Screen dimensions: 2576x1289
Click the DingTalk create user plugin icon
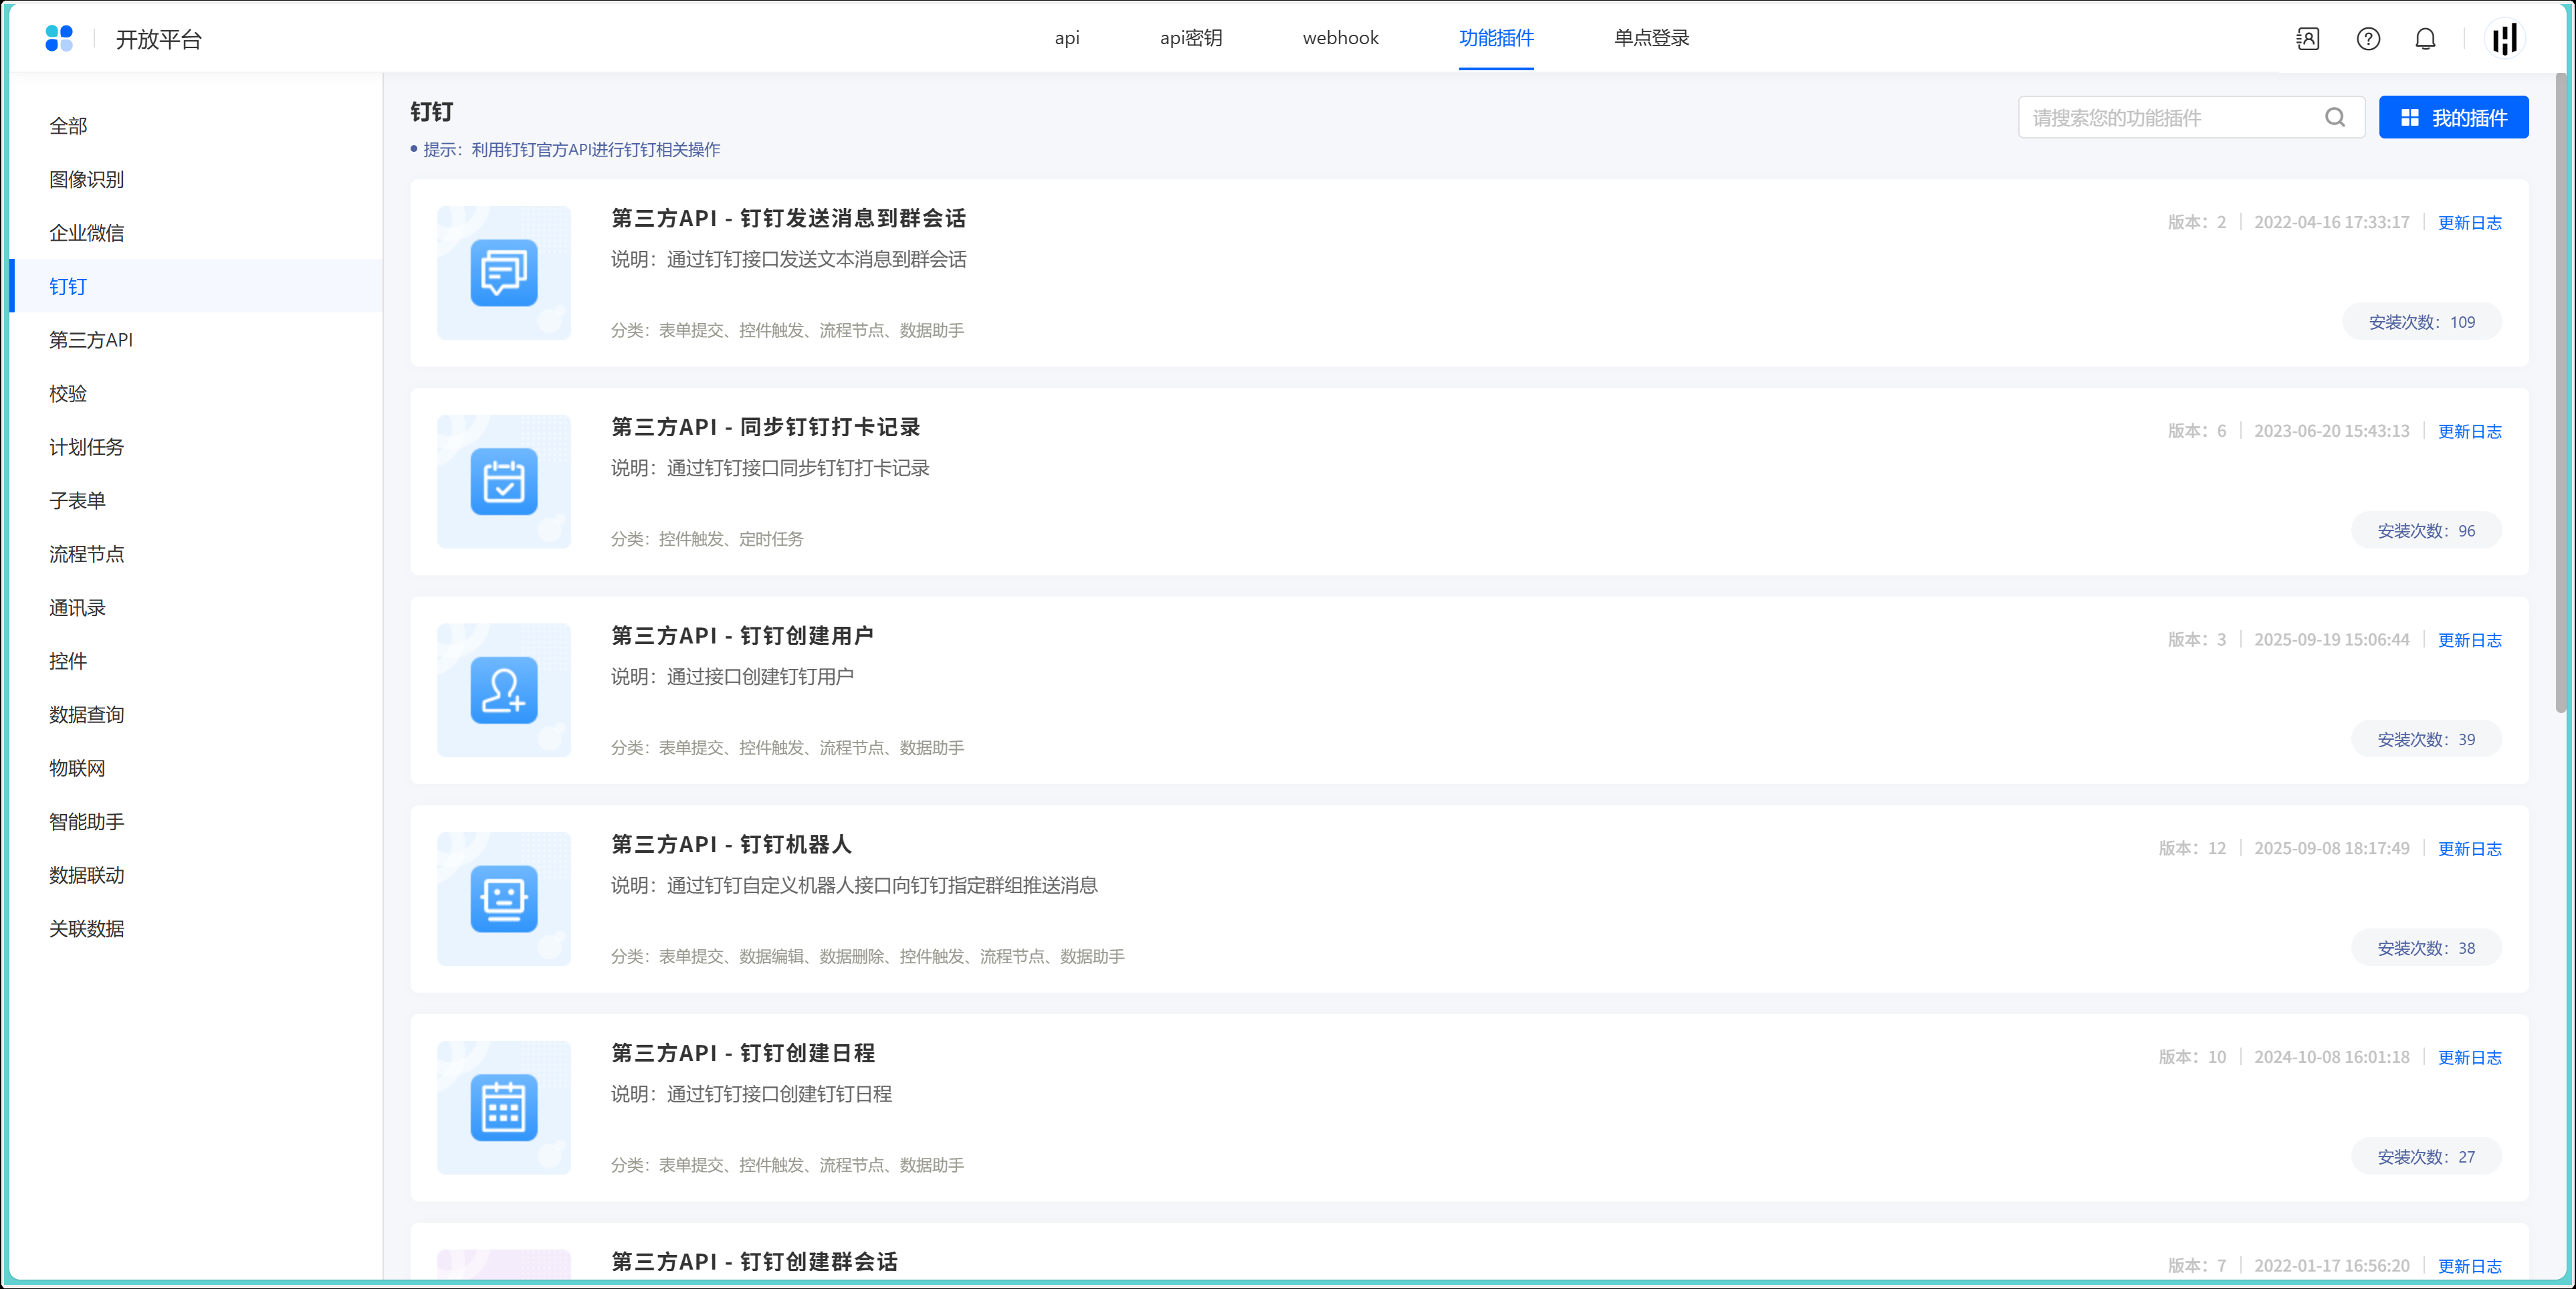[x=503, y=691]
